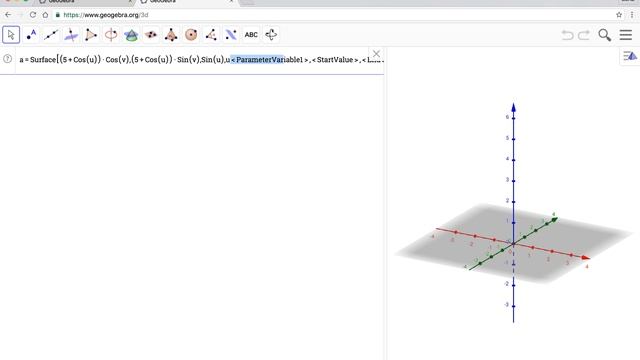Bookmark this page with the star
Viewport: 640px width, 360px height.
pyautogui.click(x=619, y=15)
